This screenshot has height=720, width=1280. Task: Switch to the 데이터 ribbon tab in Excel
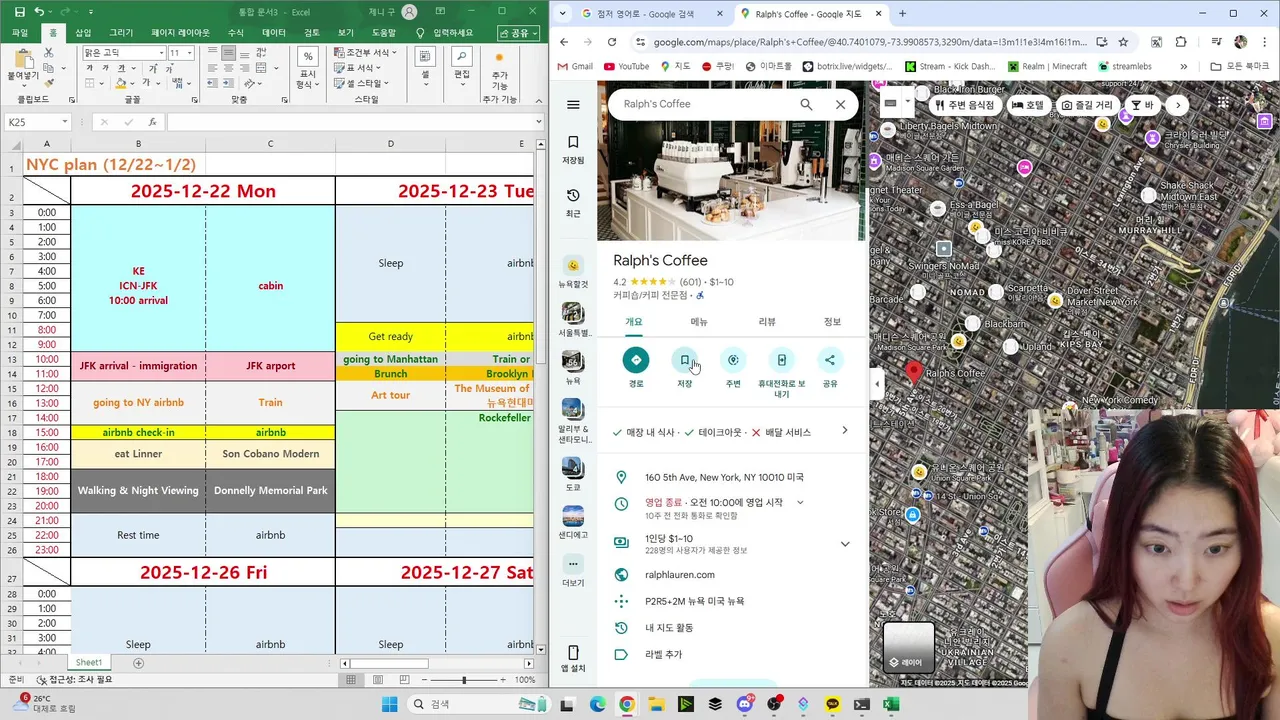[274, 32]
